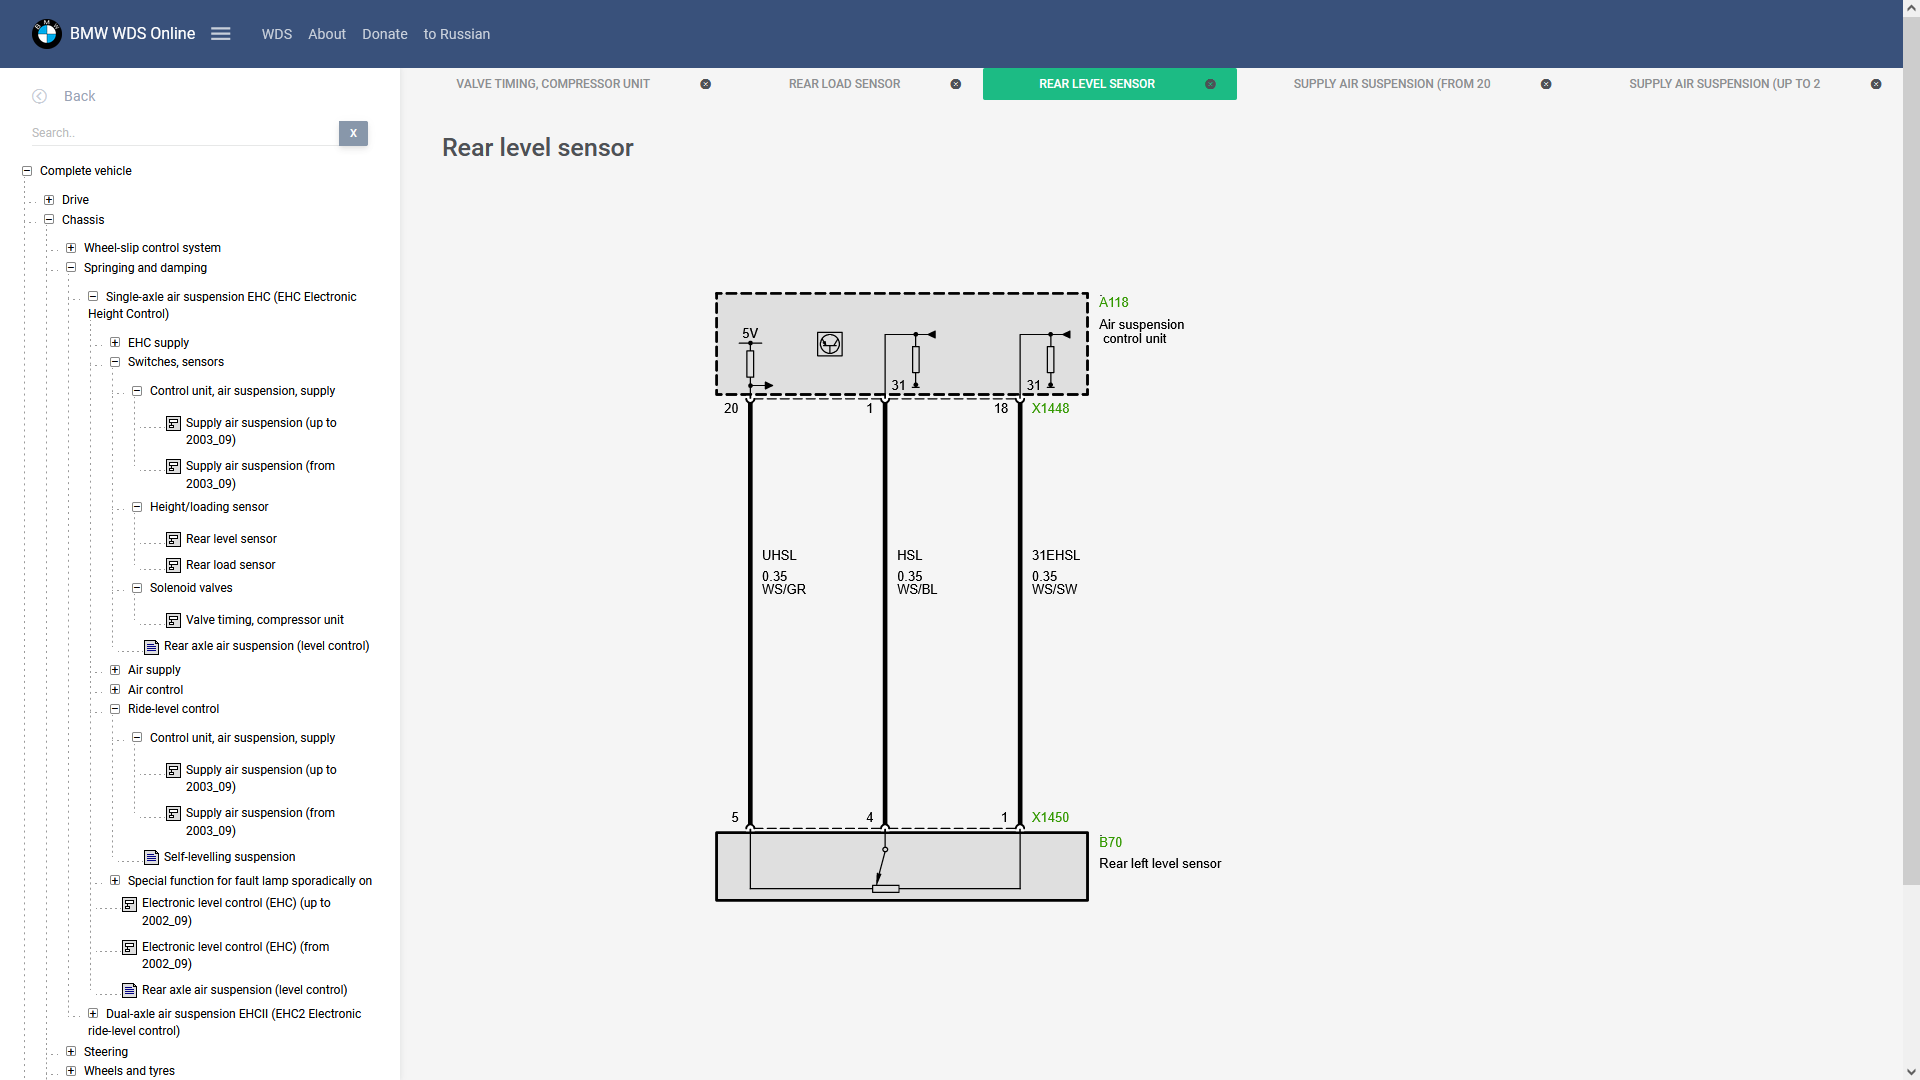Open the About menu item
Screen dimensions: 1920x1080
pos(326,34)
